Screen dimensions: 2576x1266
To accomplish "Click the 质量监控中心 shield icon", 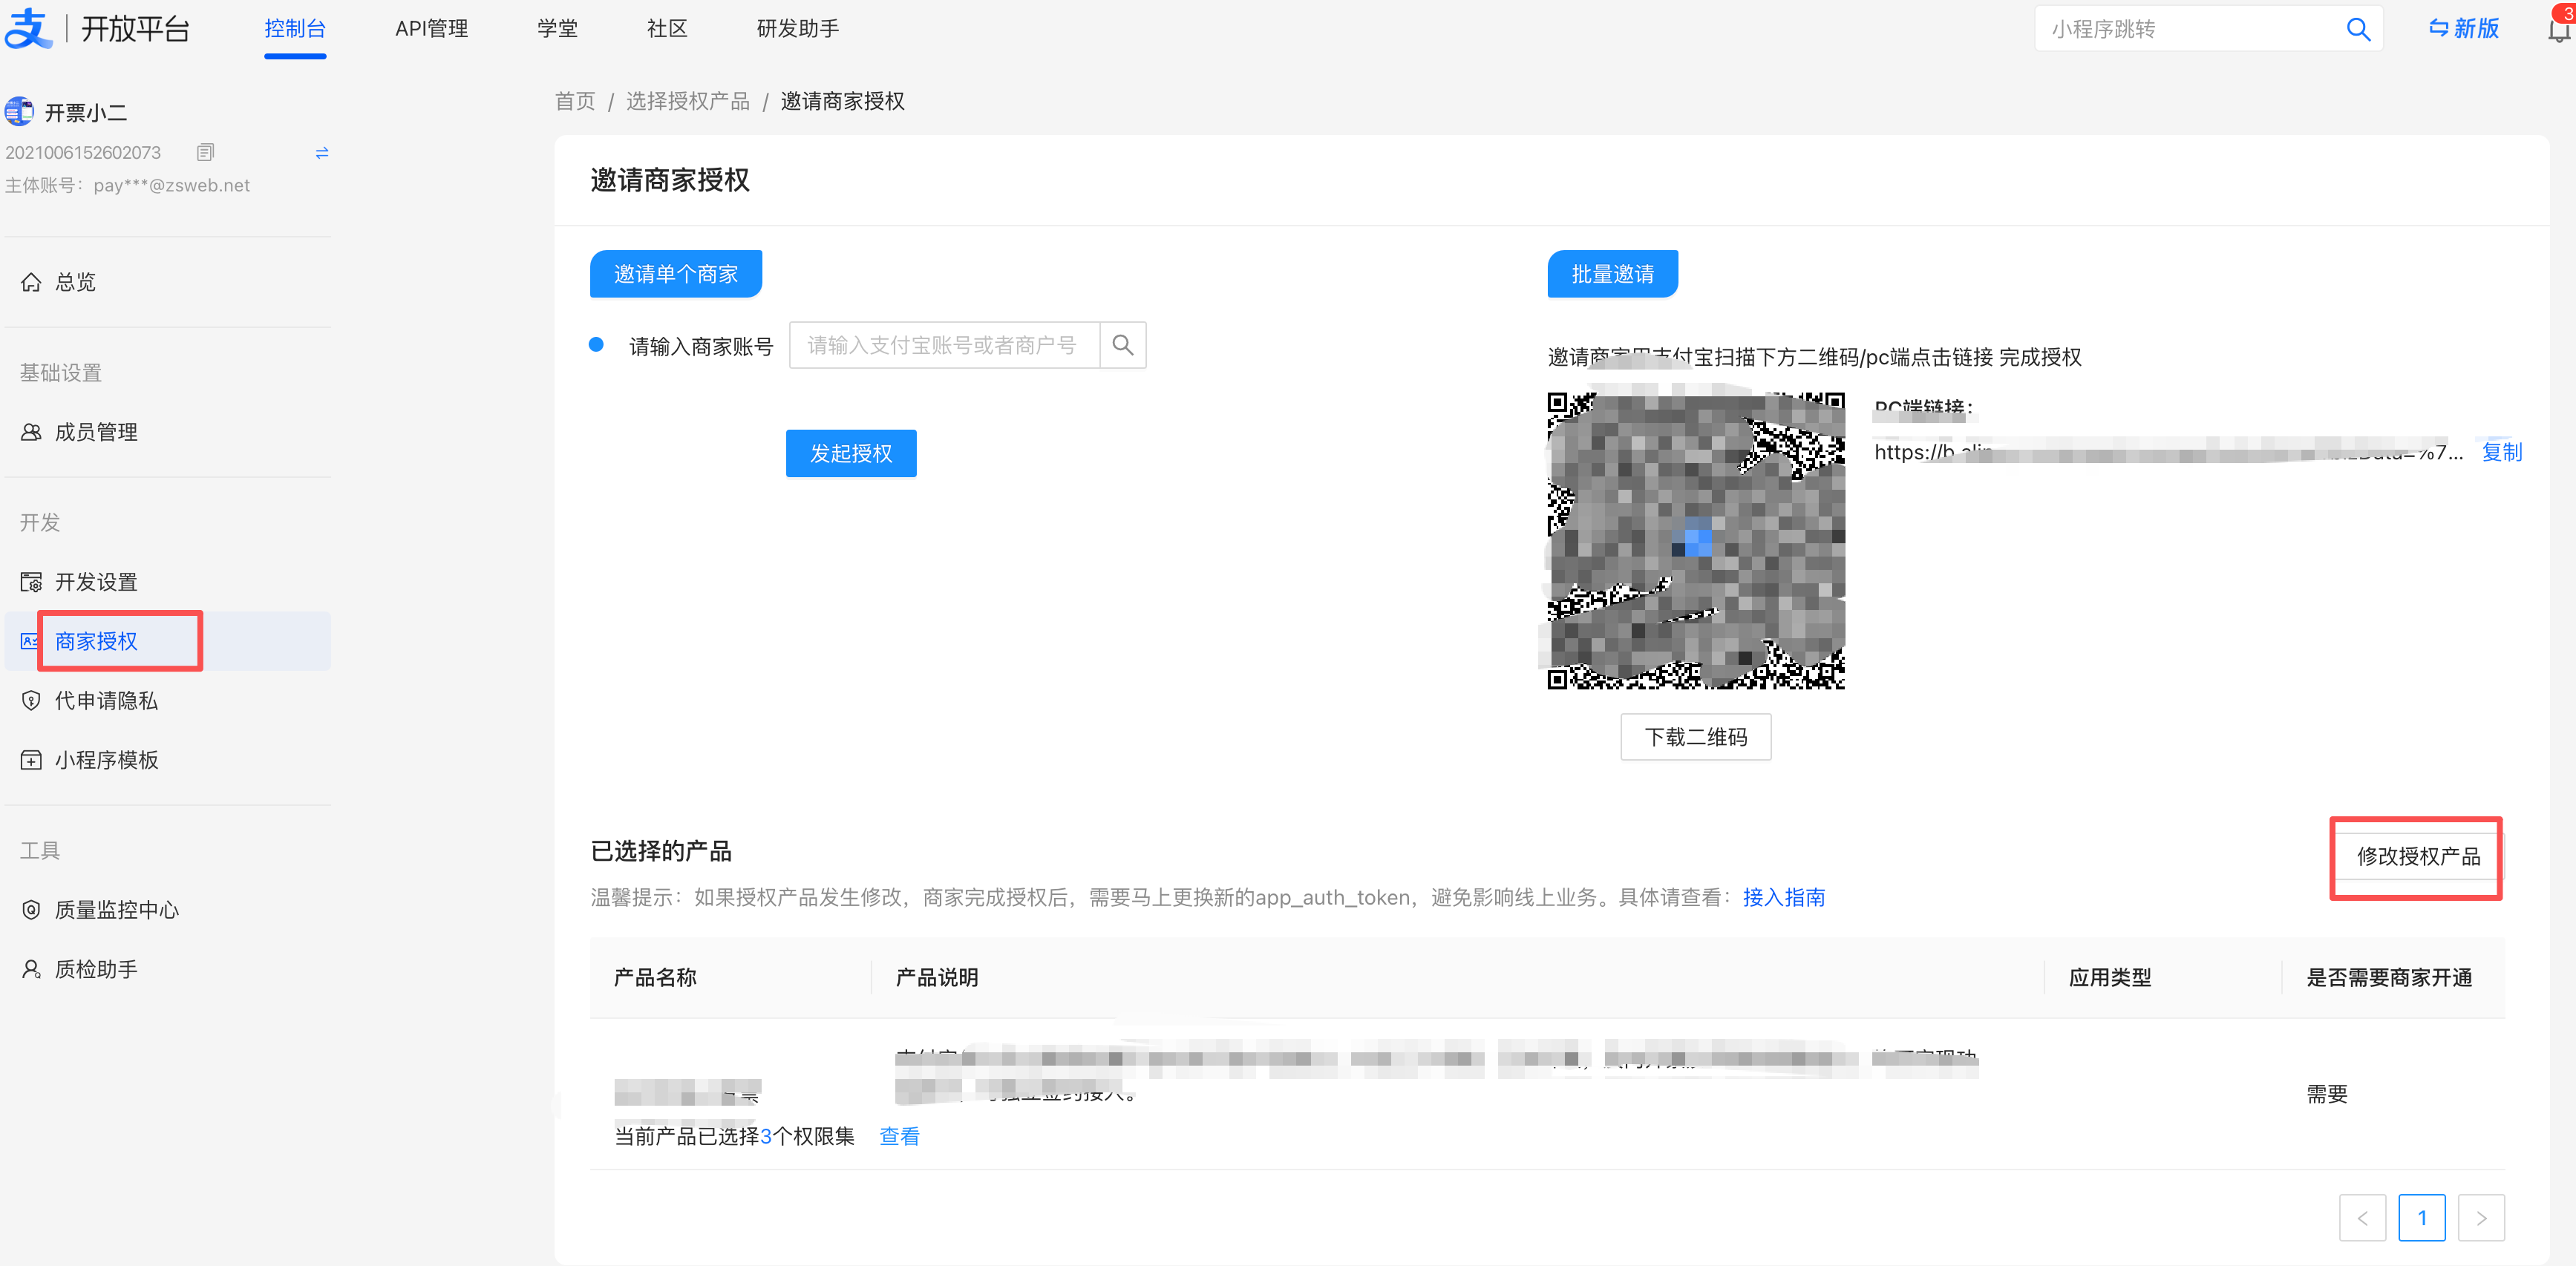I will (x=31, y=910).
